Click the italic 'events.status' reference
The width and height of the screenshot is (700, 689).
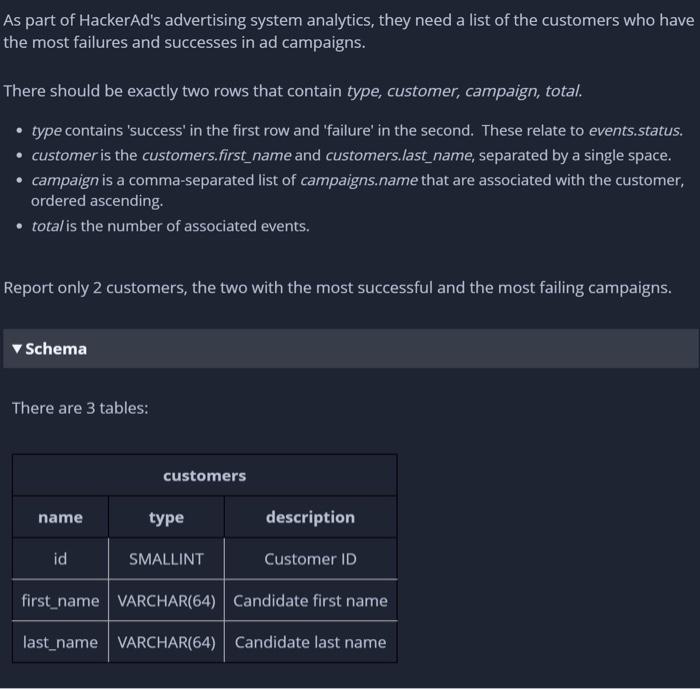point(636,130)
